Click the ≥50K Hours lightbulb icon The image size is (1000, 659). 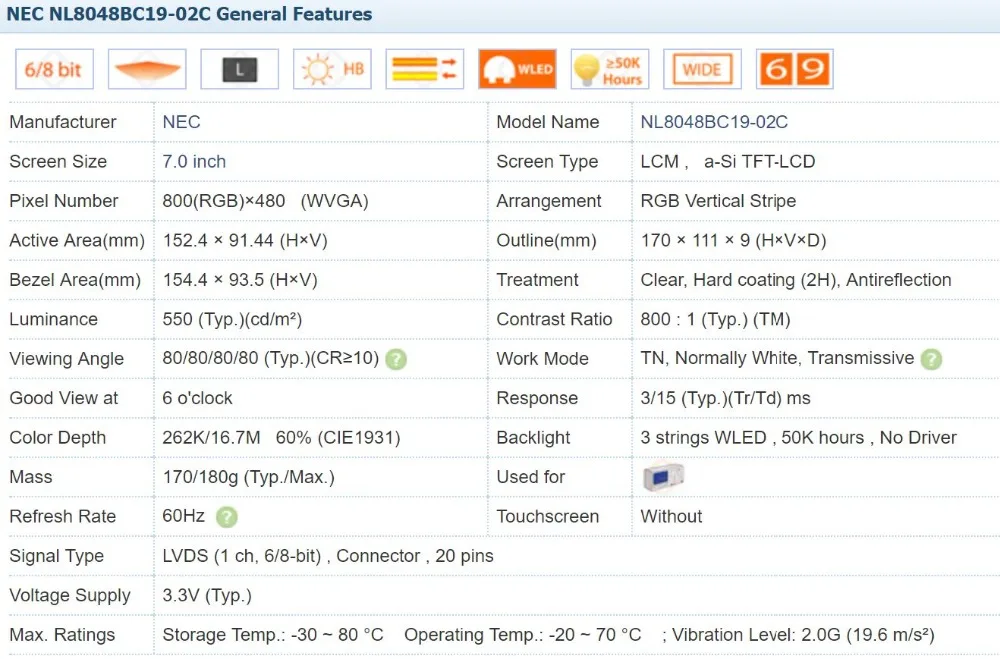pyautogui.click(x=610, y=69)
